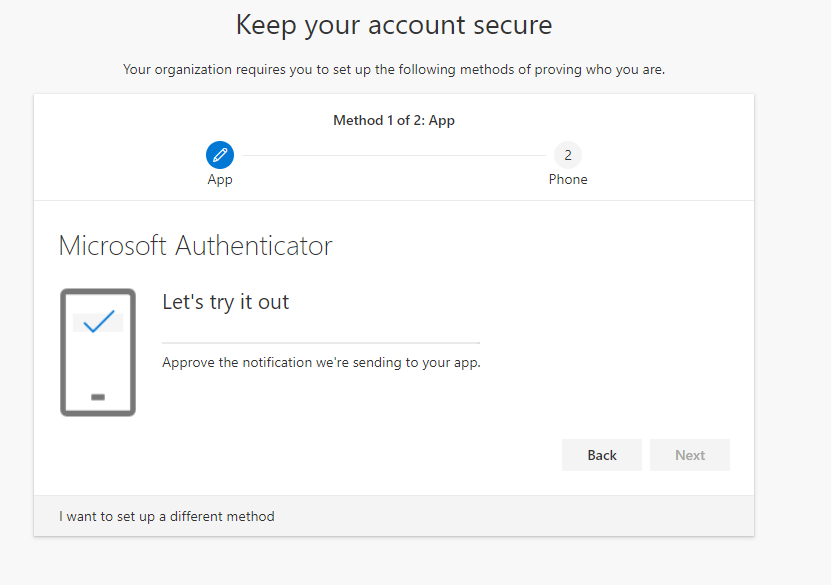This screenshot has width=831, height=585.
Task: Click the 'Method 1 of 2: App' title
Action: pyautogui.click(x=394, y=120)
